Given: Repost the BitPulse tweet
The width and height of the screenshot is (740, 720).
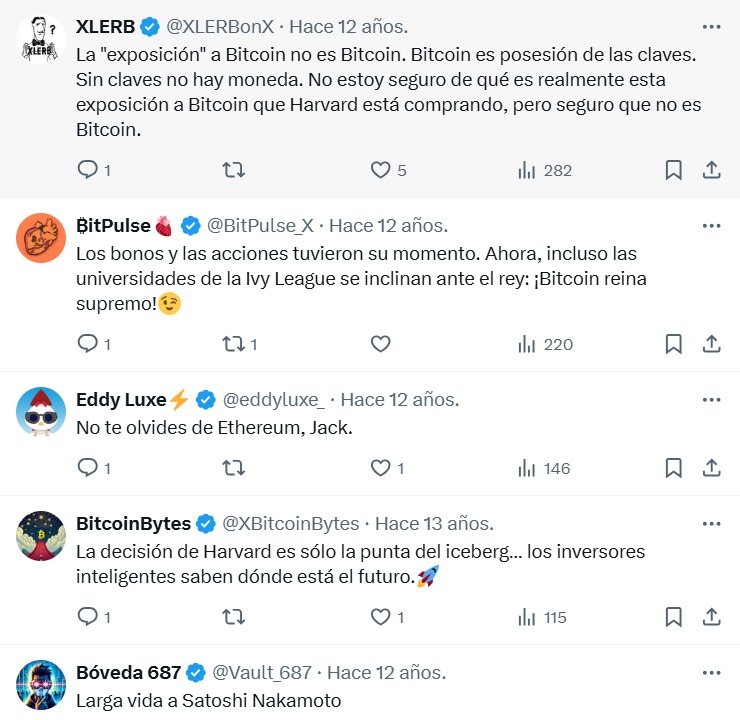Looking at the screenshot, I should tap(233, 344).
